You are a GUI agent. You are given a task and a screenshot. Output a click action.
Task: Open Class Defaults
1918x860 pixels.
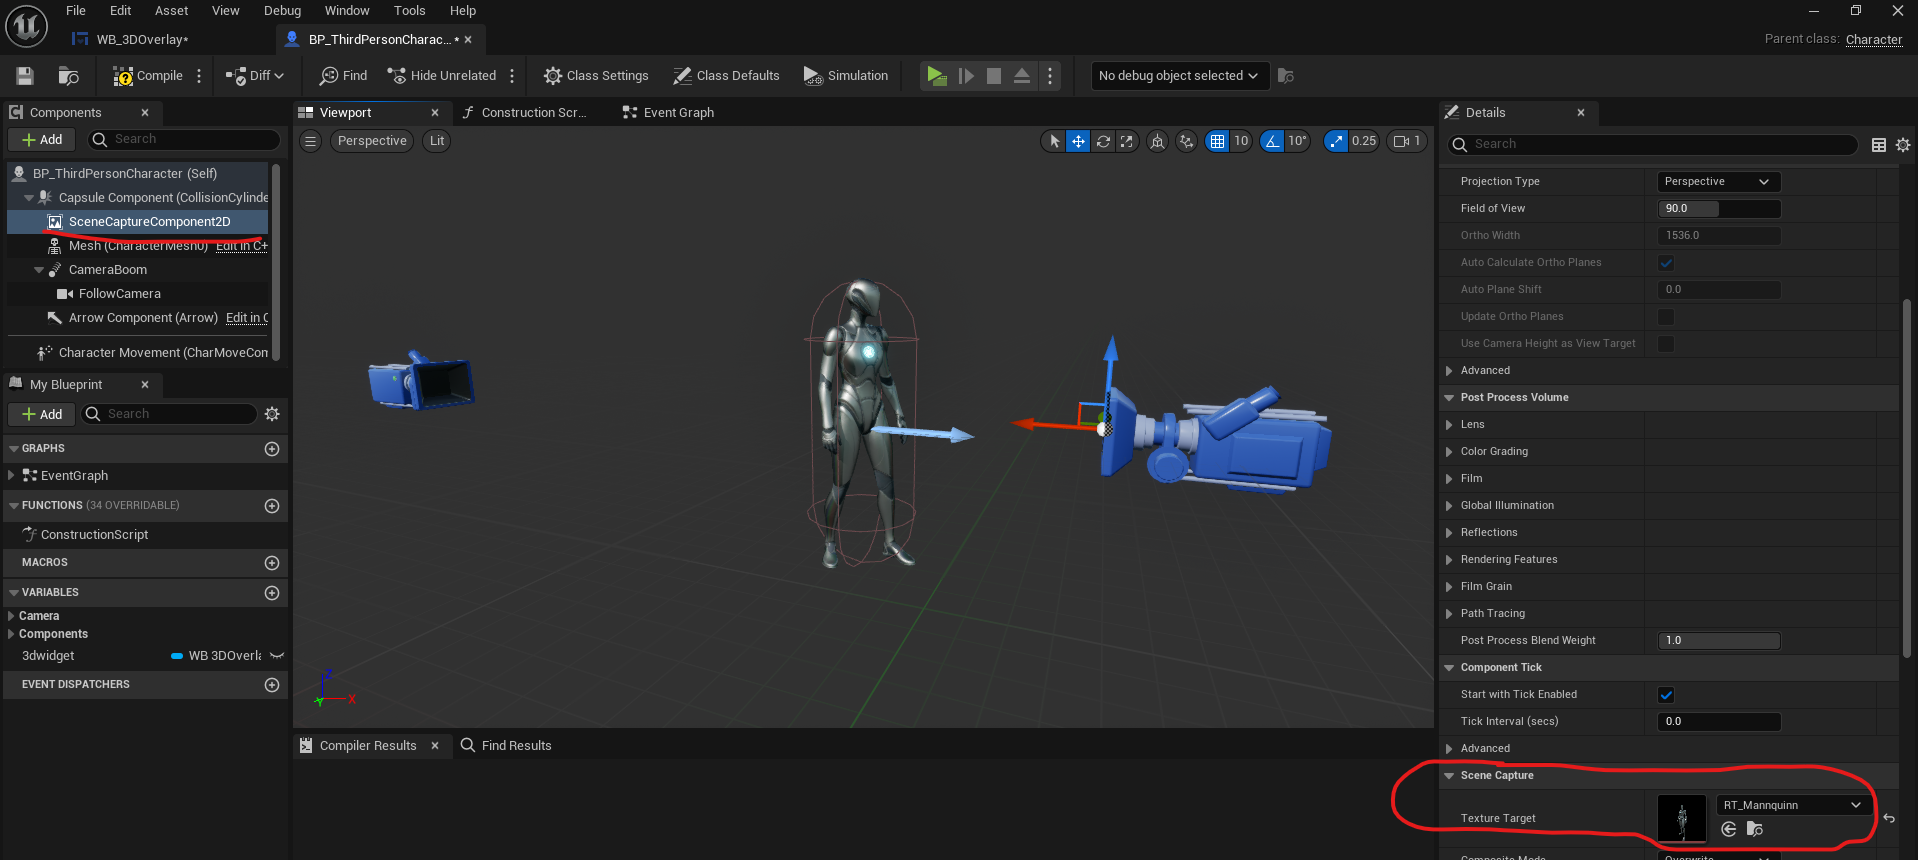pos(726,76)
